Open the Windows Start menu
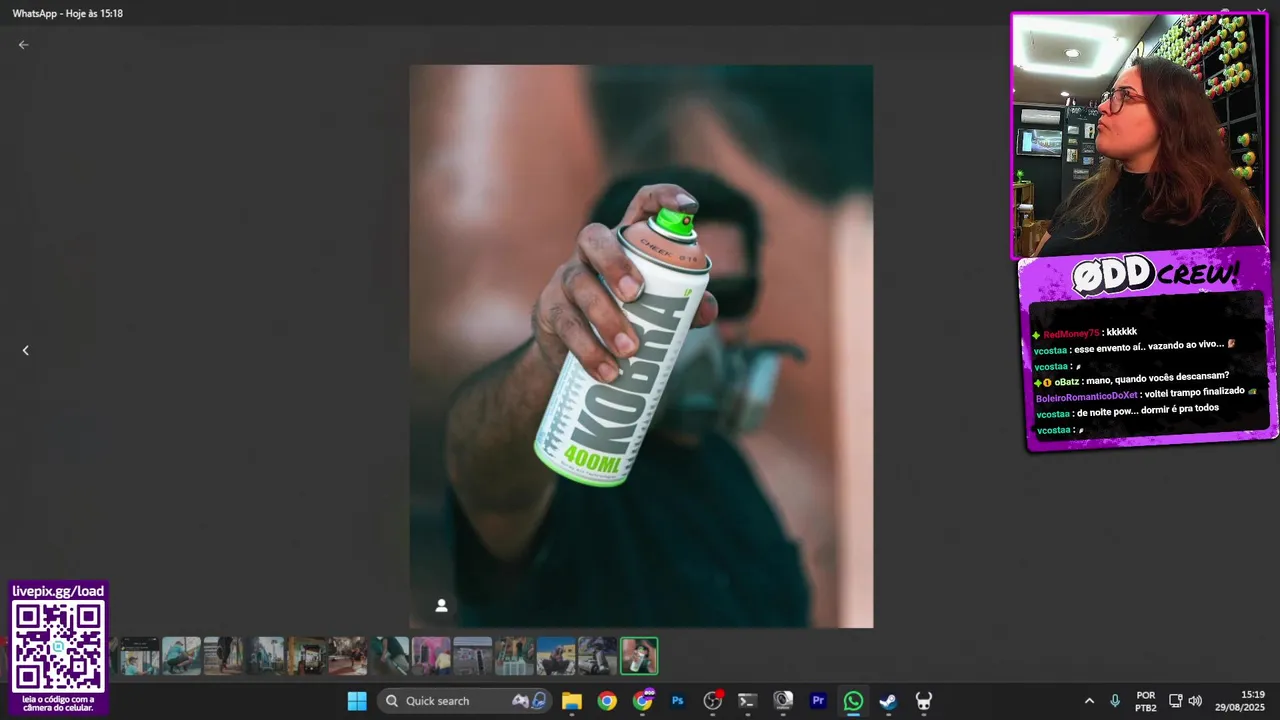The image size is (1280, 720). [357, 701]
